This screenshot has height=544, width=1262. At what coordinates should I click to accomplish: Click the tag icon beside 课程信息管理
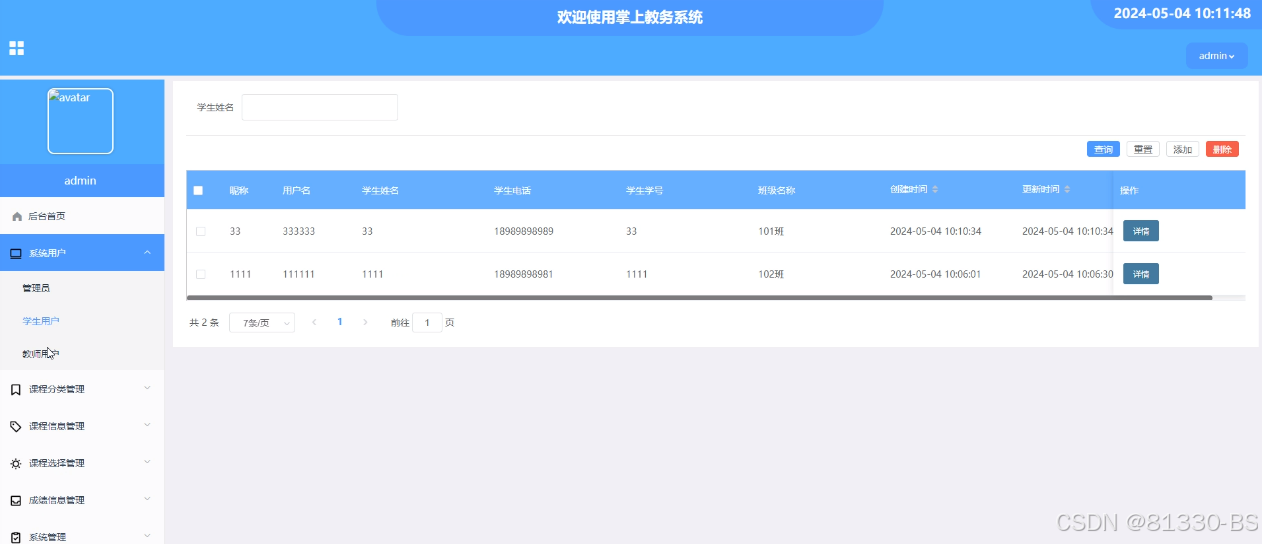coord(15,426)
